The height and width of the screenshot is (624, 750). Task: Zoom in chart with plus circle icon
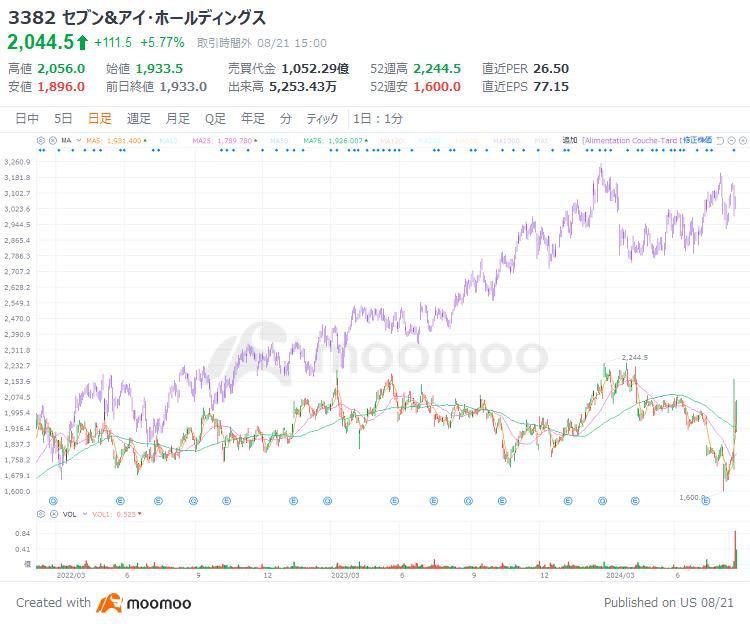click(x=743, y=141)
